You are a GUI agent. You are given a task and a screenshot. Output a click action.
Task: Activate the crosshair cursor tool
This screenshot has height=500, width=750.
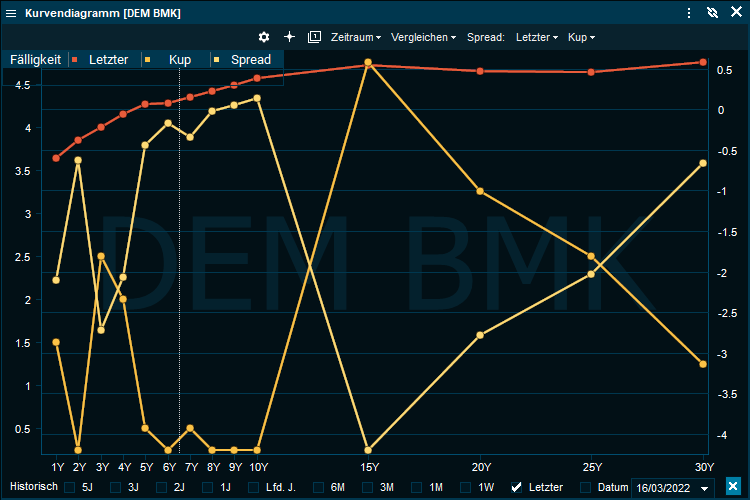coord(289,37)
